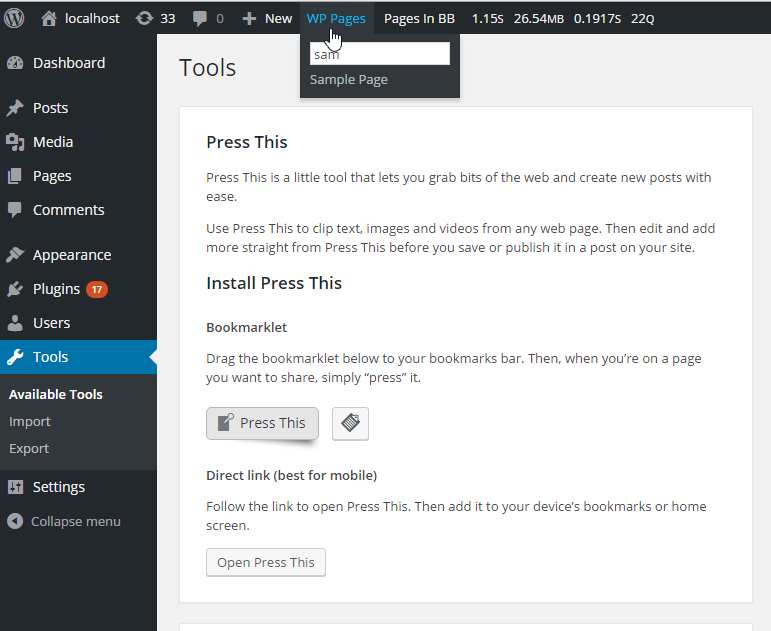Click the Appearance paintbrush icon

[15, 255]
